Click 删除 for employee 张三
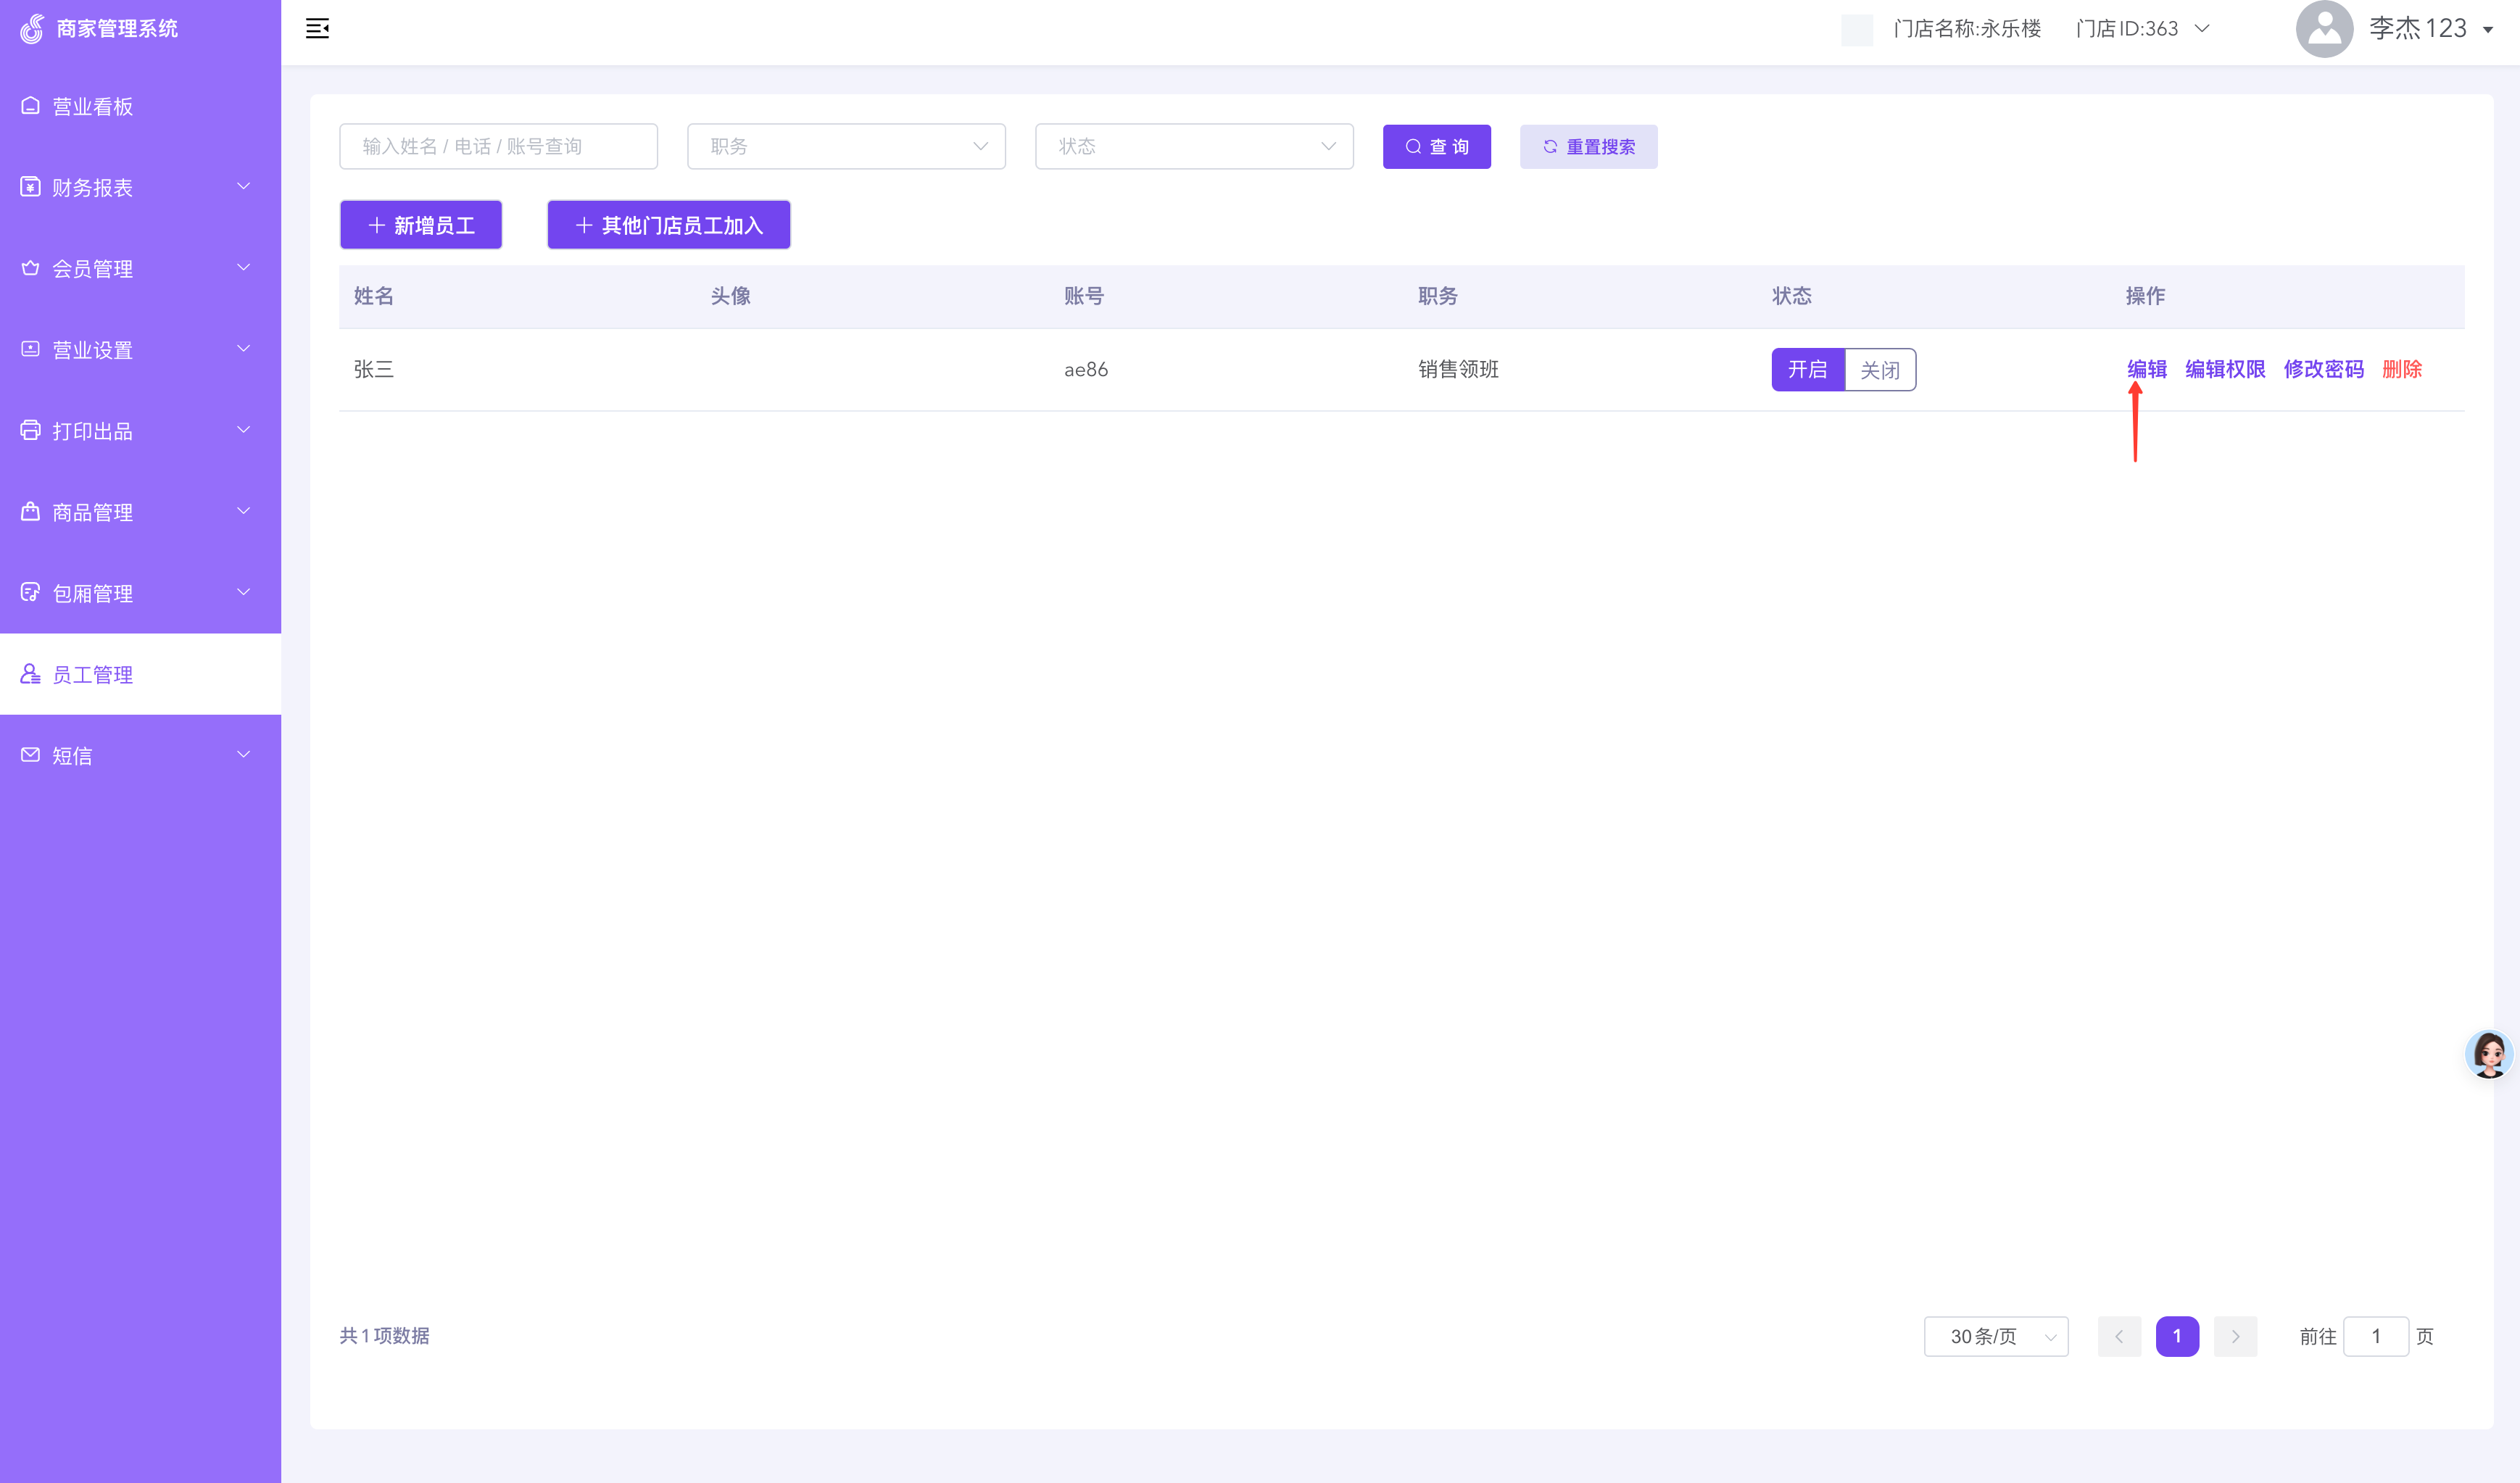This screenshot has width=2520, height=1483. (x=2401, y=369)
